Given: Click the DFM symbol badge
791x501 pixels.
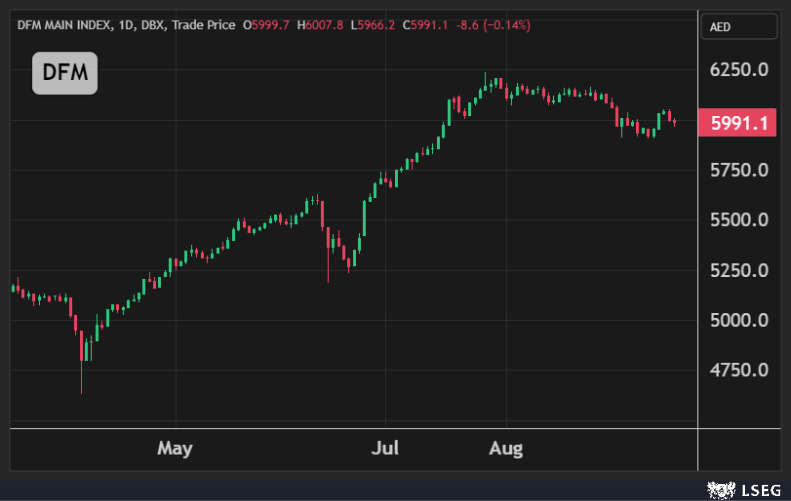Looking at the screenshot, I should point(64,73).
